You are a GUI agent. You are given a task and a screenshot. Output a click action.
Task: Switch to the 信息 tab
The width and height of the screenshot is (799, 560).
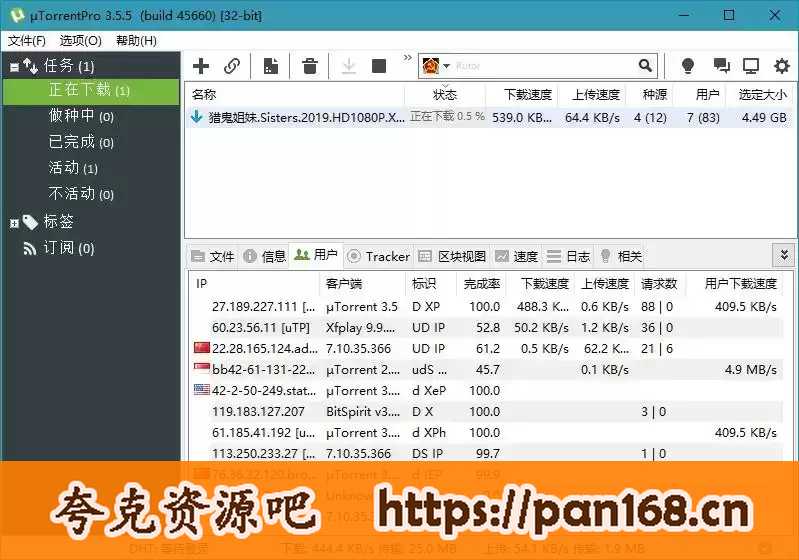[x=264, y=256]
